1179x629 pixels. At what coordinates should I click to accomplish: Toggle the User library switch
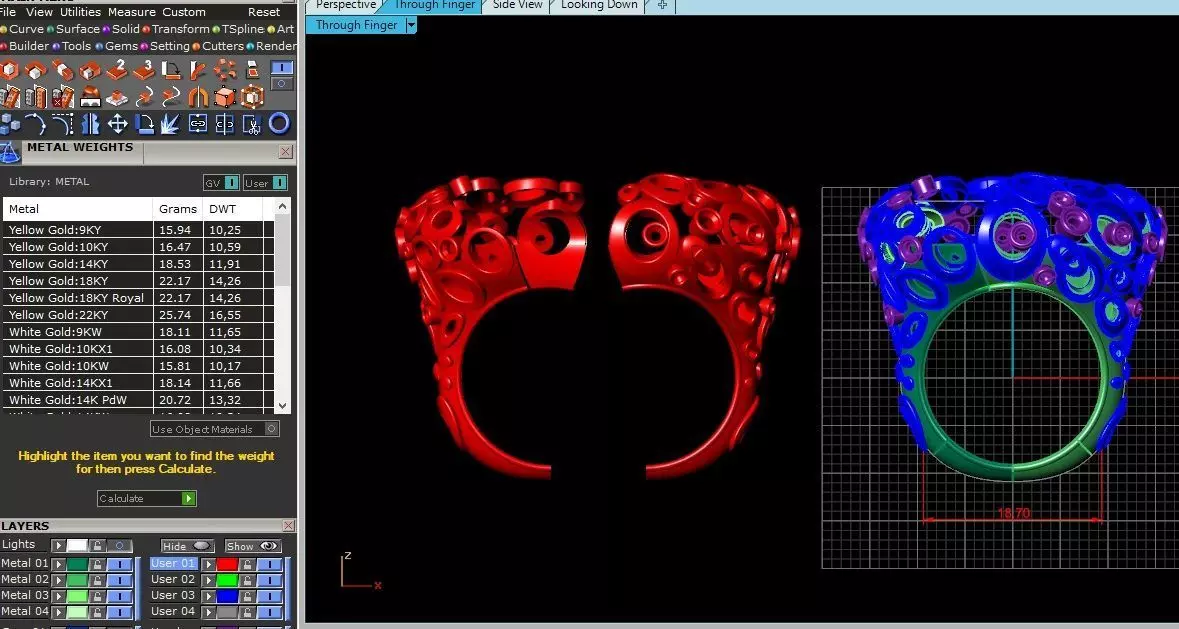[279, 183]
